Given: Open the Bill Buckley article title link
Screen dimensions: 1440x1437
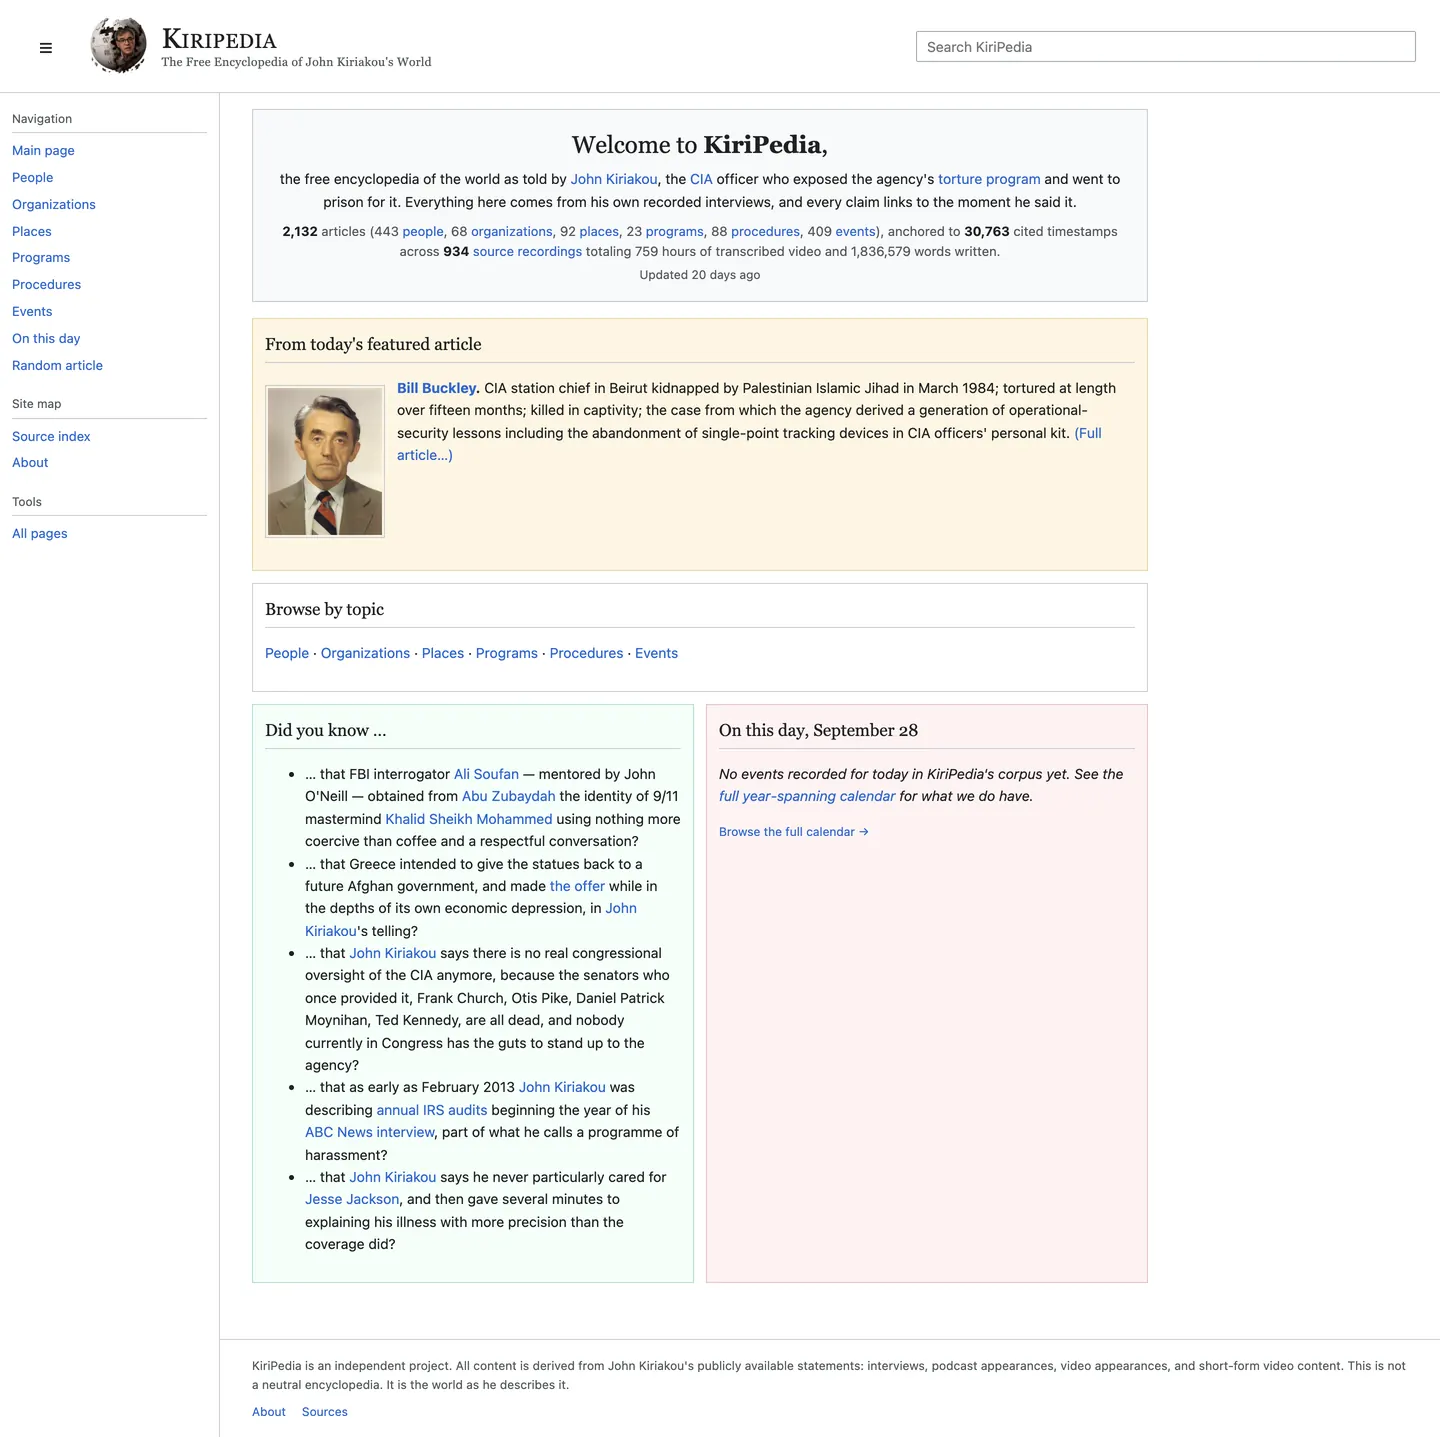Looking at the screenshot, I should pyautogui.click(x=437, y=388).
